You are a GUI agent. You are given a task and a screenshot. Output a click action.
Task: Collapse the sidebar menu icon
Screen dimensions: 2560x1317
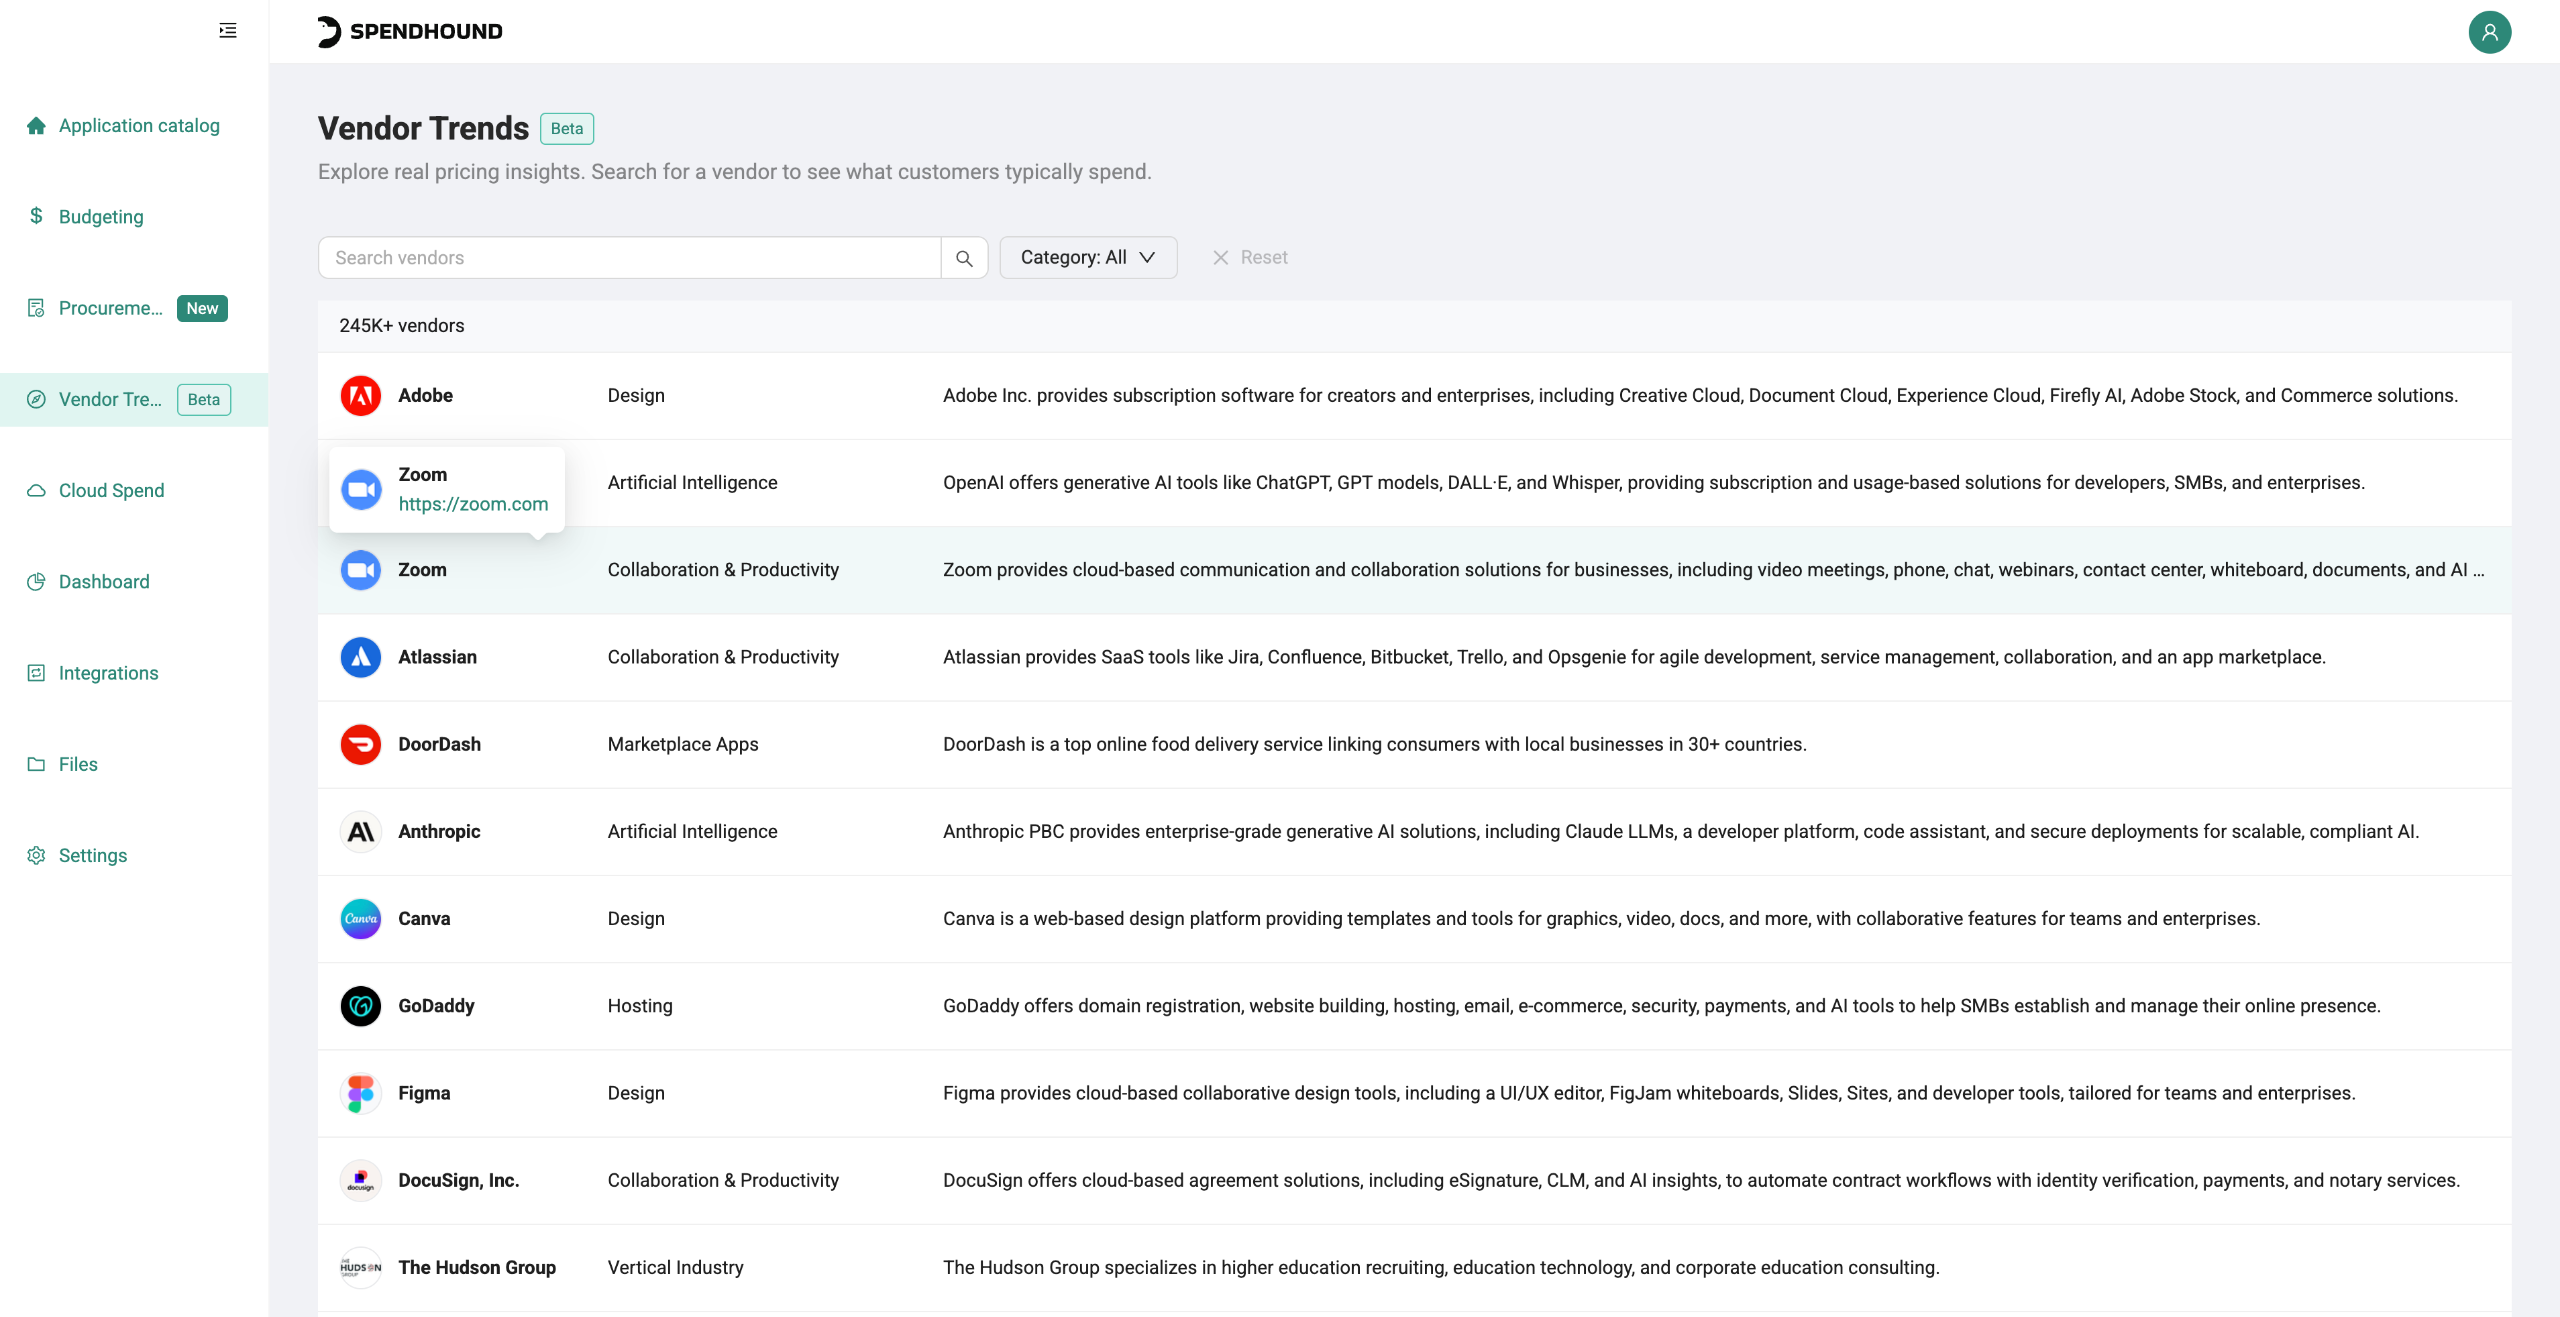click(228, 31)
